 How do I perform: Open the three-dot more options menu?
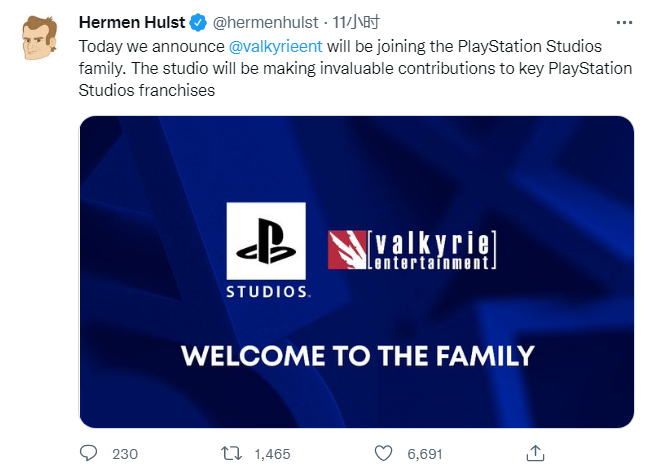click(x=624, y=22)
